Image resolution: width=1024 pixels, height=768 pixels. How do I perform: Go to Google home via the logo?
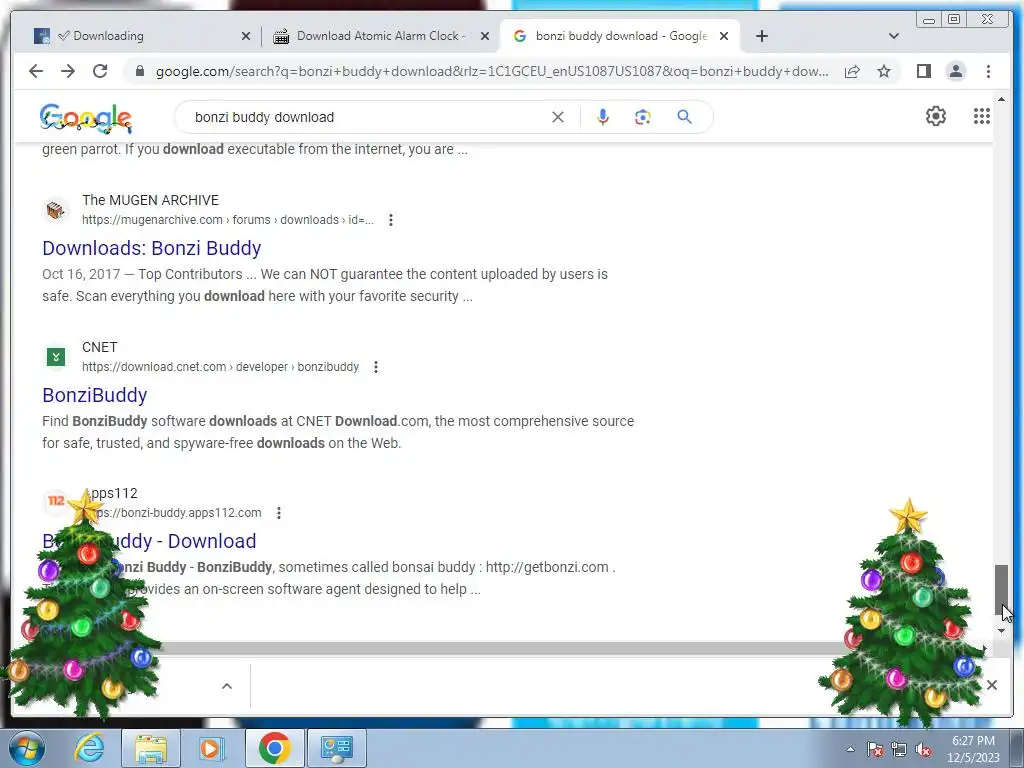click(x=86, y=118)
